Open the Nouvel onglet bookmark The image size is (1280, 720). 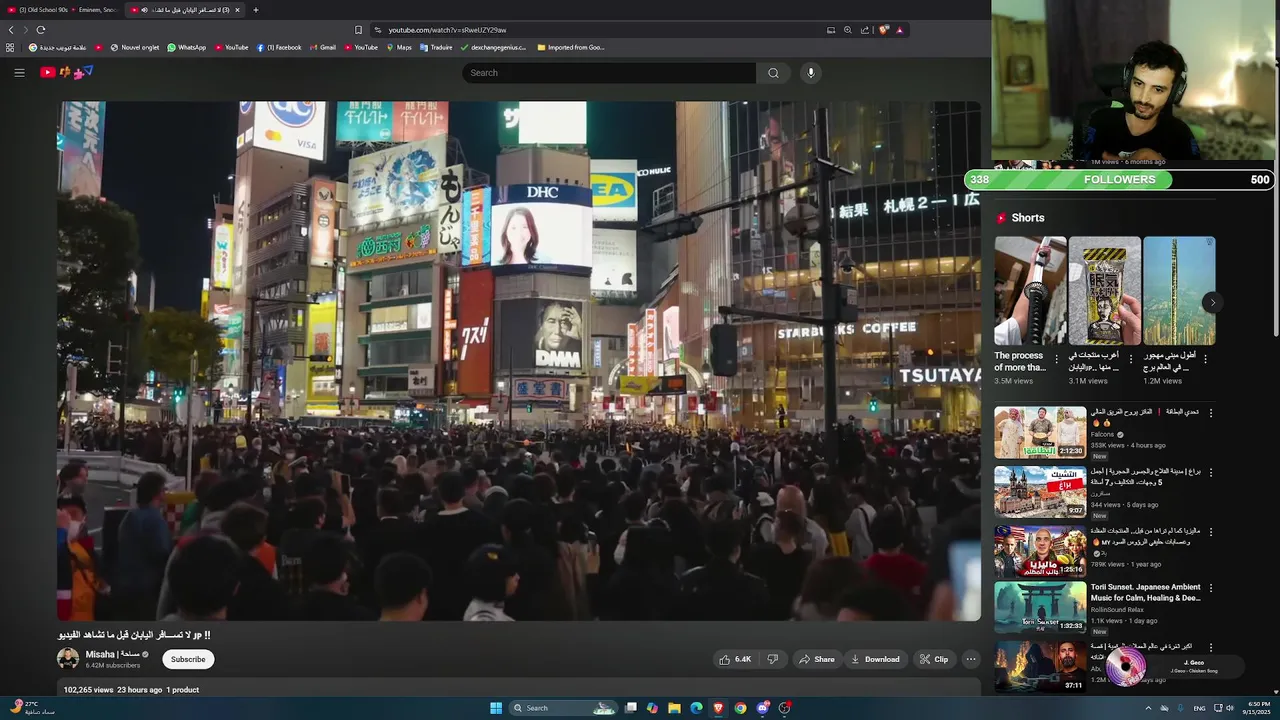(x=135, y=47)
